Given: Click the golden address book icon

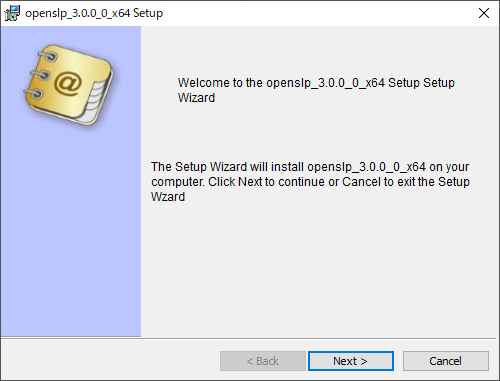Looking at the screenshot, I should tap(68, 85).
